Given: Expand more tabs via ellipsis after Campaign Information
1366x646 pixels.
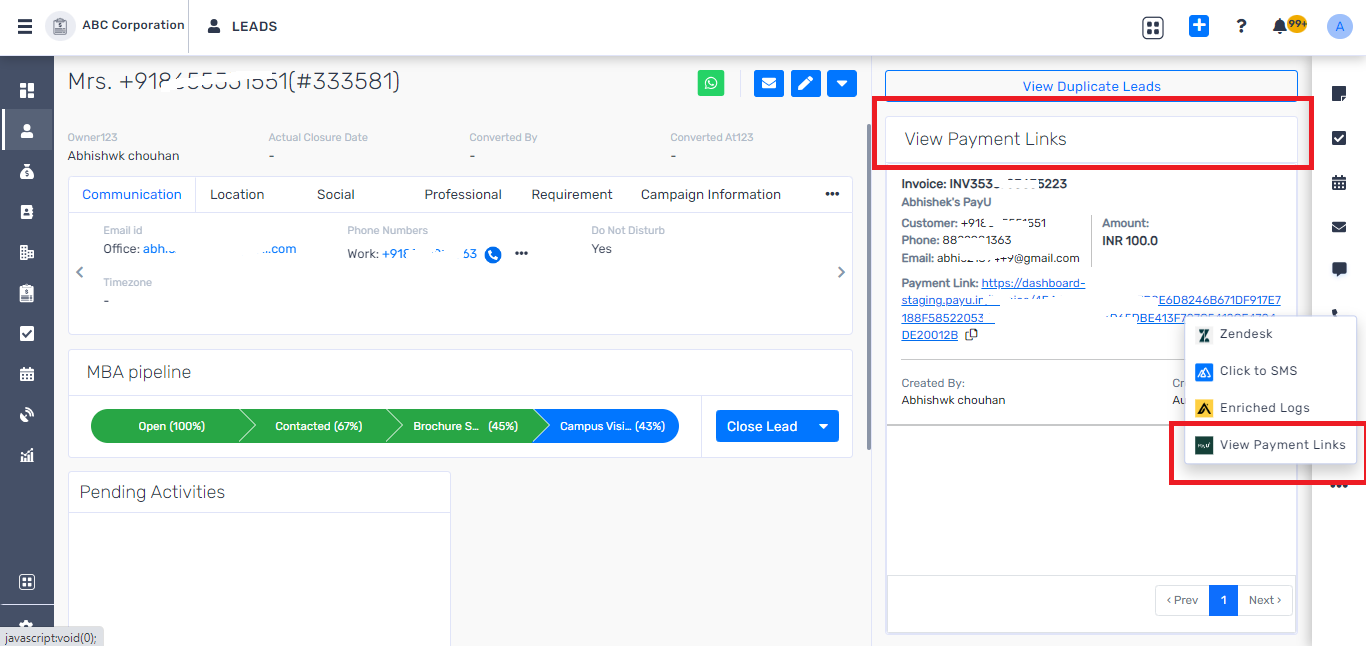Looking at the screenshot, I should [832, 194].
